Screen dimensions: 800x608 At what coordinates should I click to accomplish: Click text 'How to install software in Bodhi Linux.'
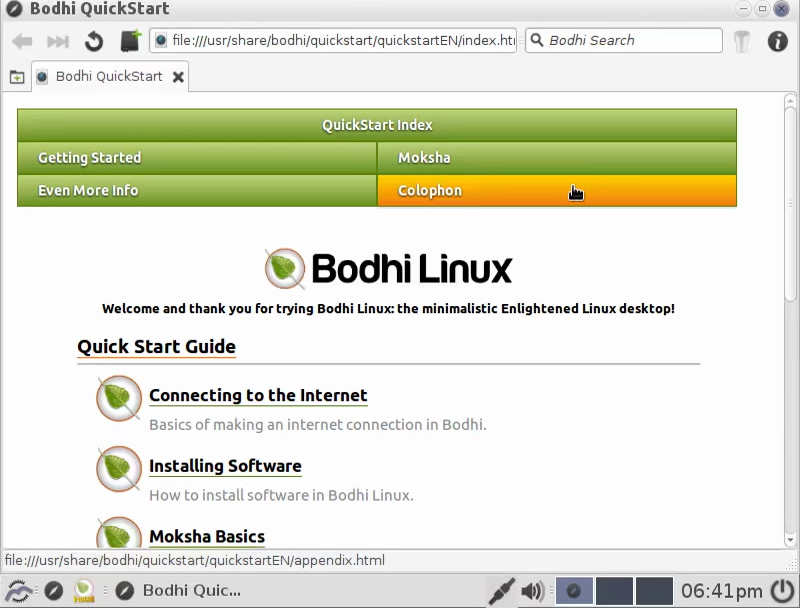coord(281,495)
